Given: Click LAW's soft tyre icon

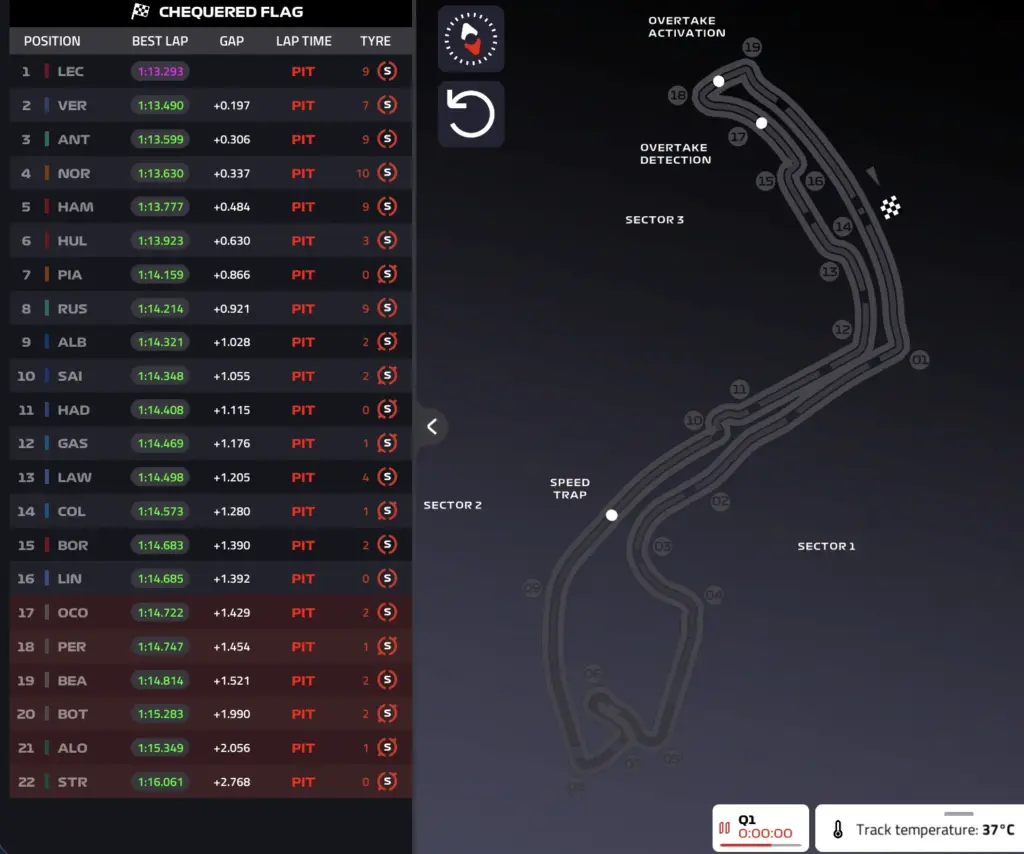Looking at the screenshot, I should coord(387,477).
